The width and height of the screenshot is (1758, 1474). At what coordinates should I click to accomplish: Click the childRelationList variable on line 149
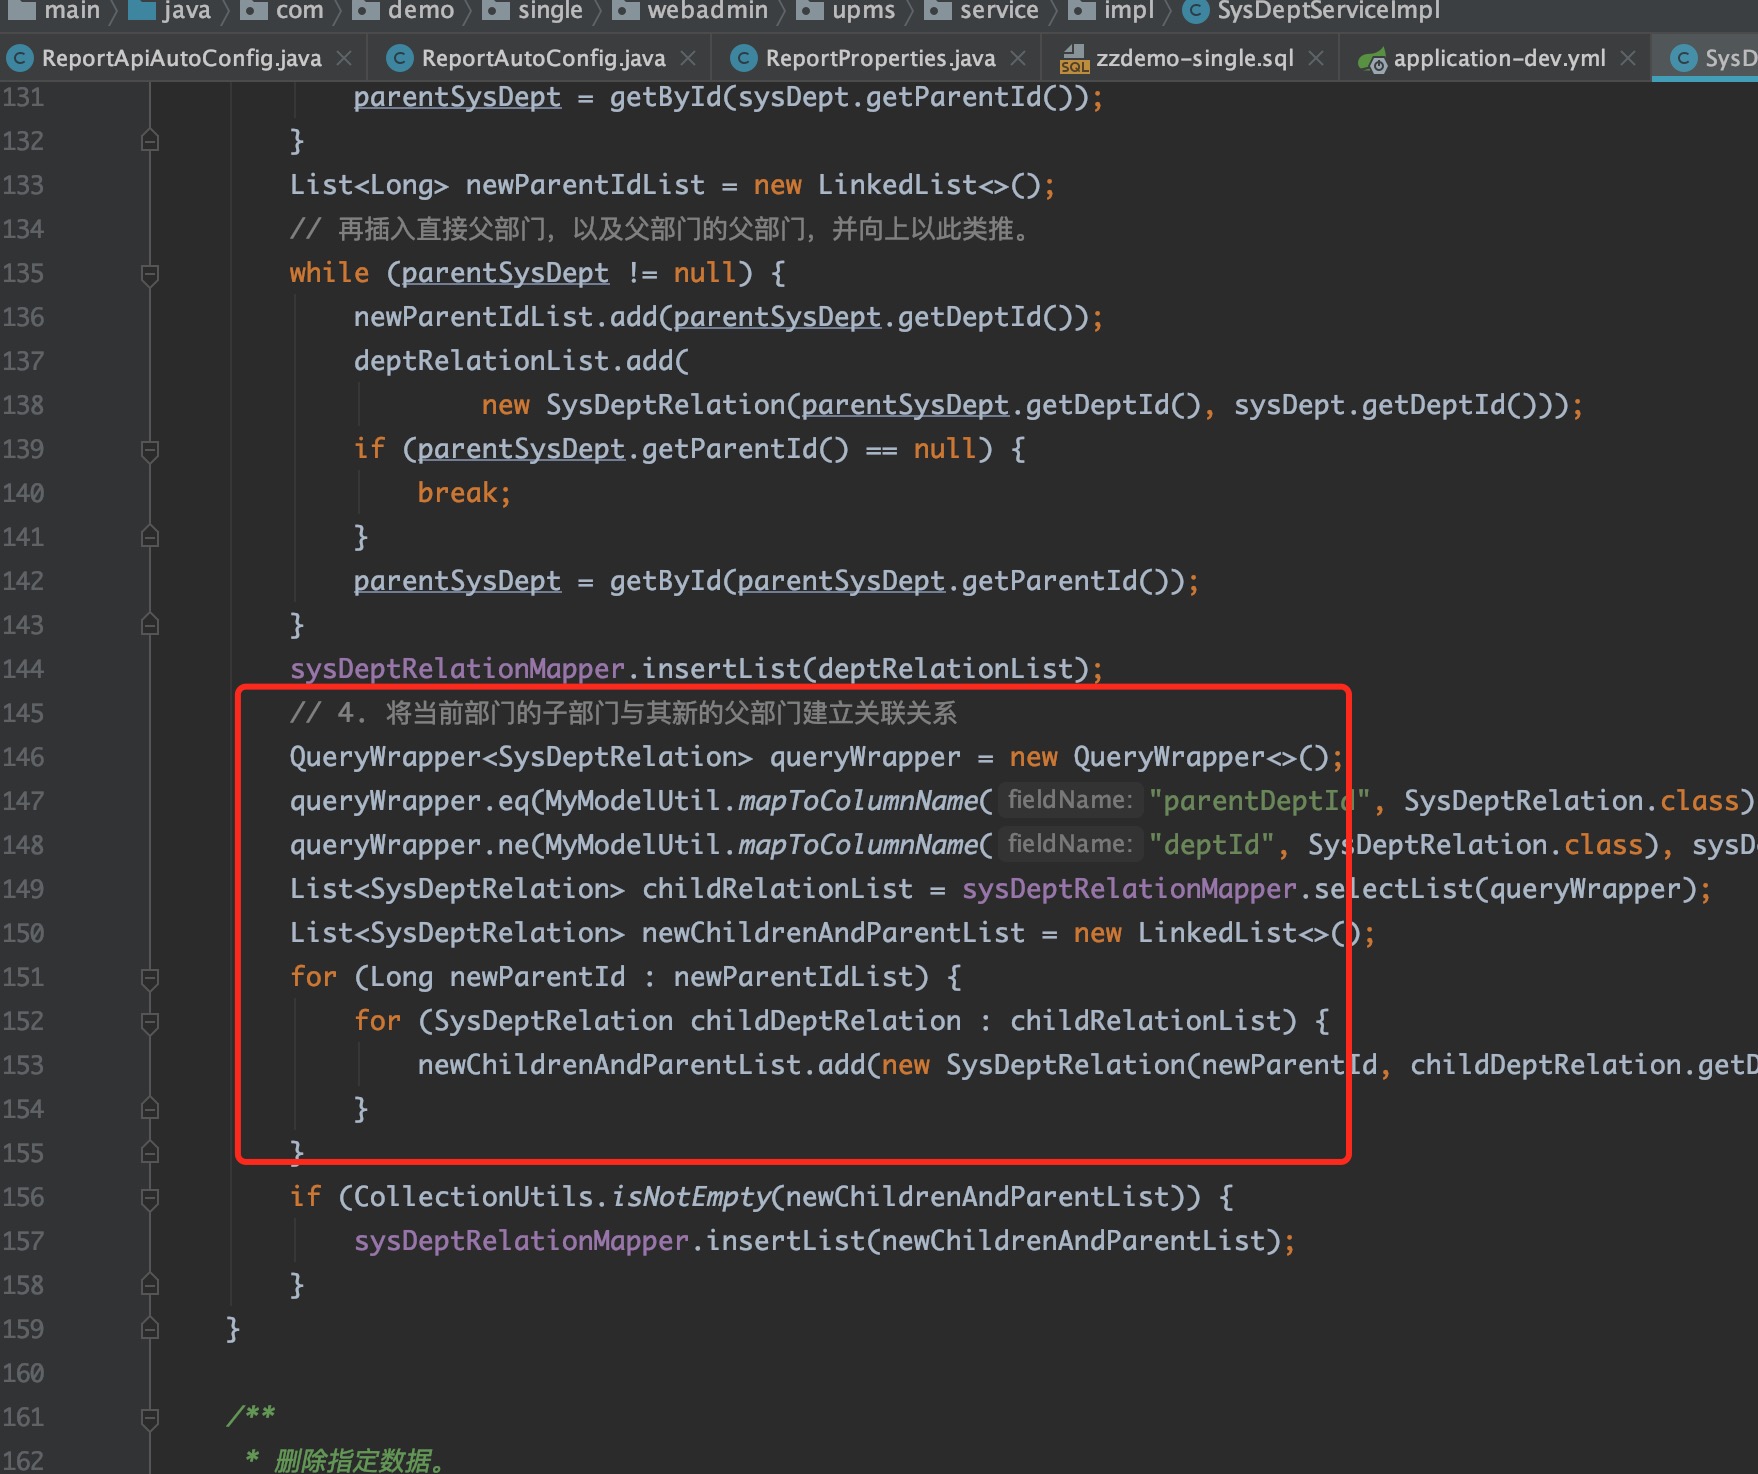777,889
